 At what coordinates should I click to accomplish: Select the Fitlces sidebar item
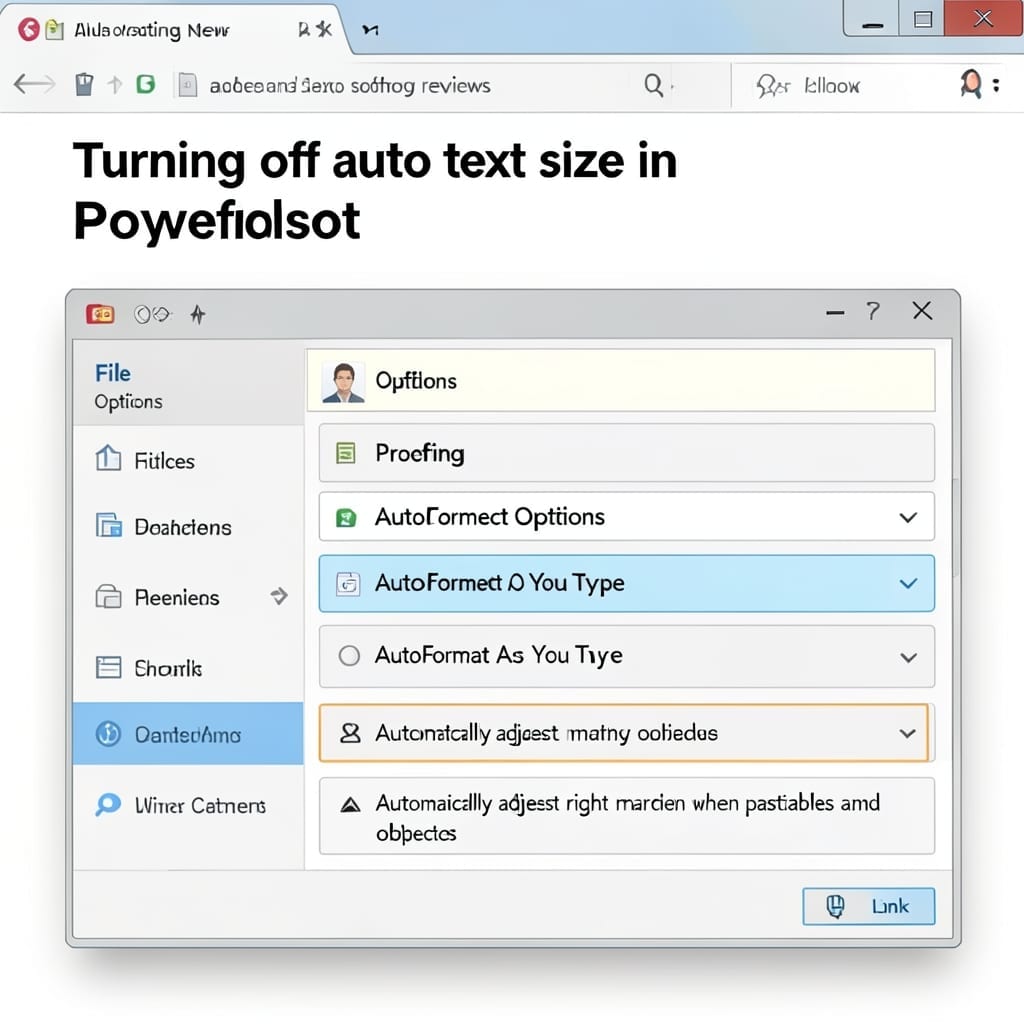(188, 460)
